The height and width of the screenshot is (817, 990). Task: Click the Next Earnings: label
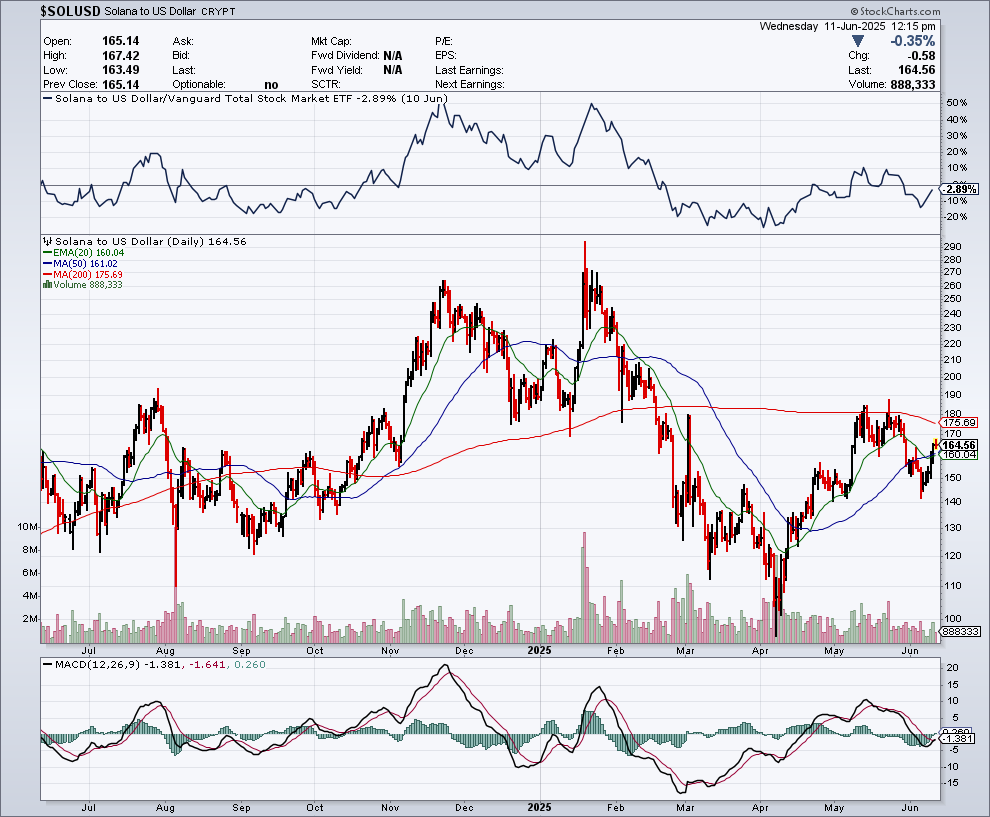[470, 85]
